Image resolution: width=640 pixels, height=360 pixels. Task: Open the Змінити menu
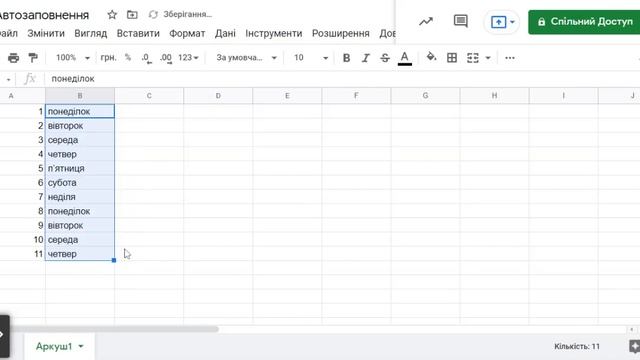click(46, 33)
